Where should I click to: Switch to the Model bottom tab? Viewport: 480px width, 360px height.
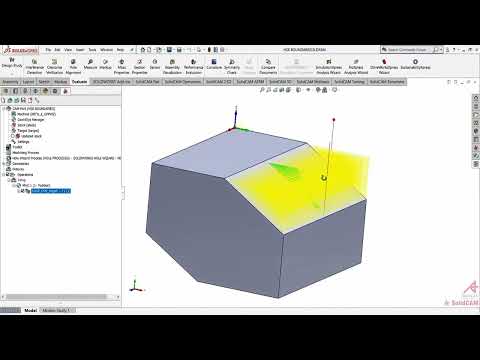[30, 310]
